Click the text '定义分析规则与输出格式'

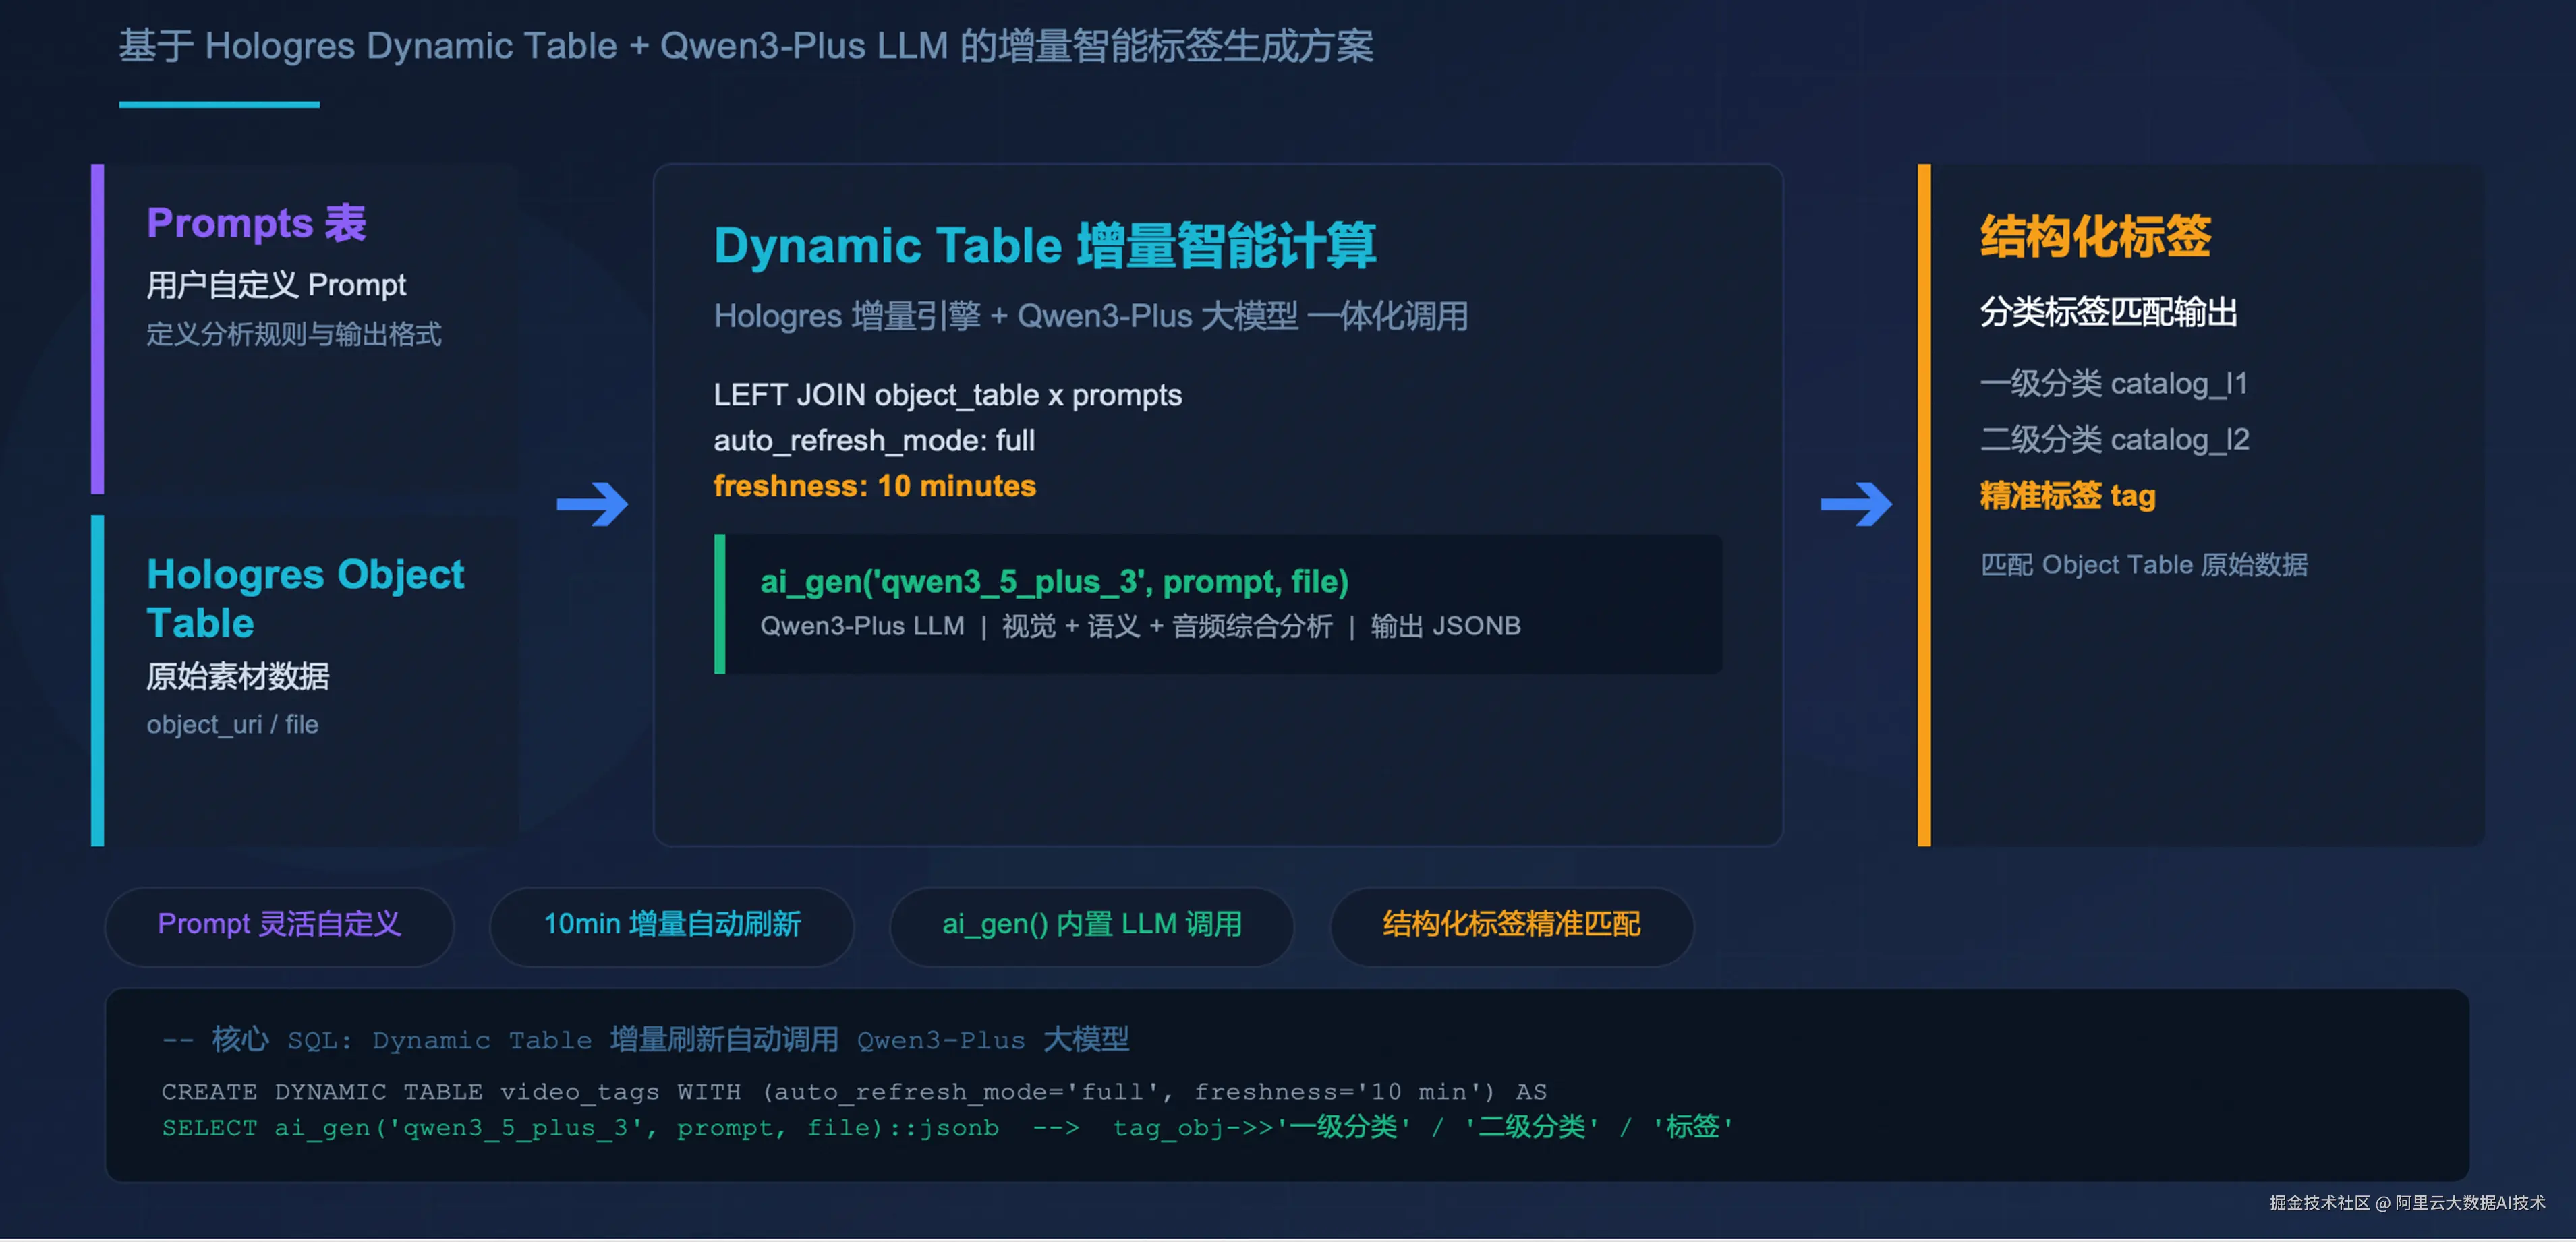tap(294, 334)
